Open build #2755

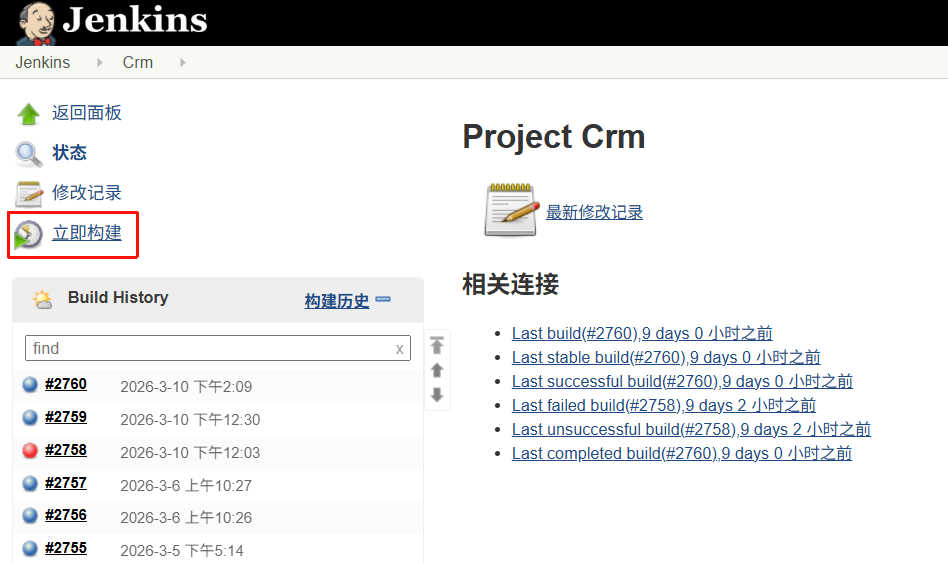(66, 548)
